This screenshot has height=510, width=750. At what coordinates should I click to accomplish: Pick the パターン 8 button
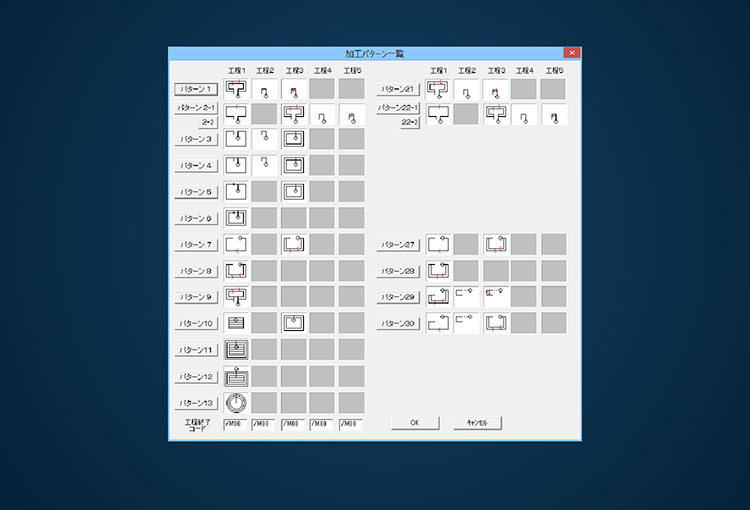pos(196,271)
